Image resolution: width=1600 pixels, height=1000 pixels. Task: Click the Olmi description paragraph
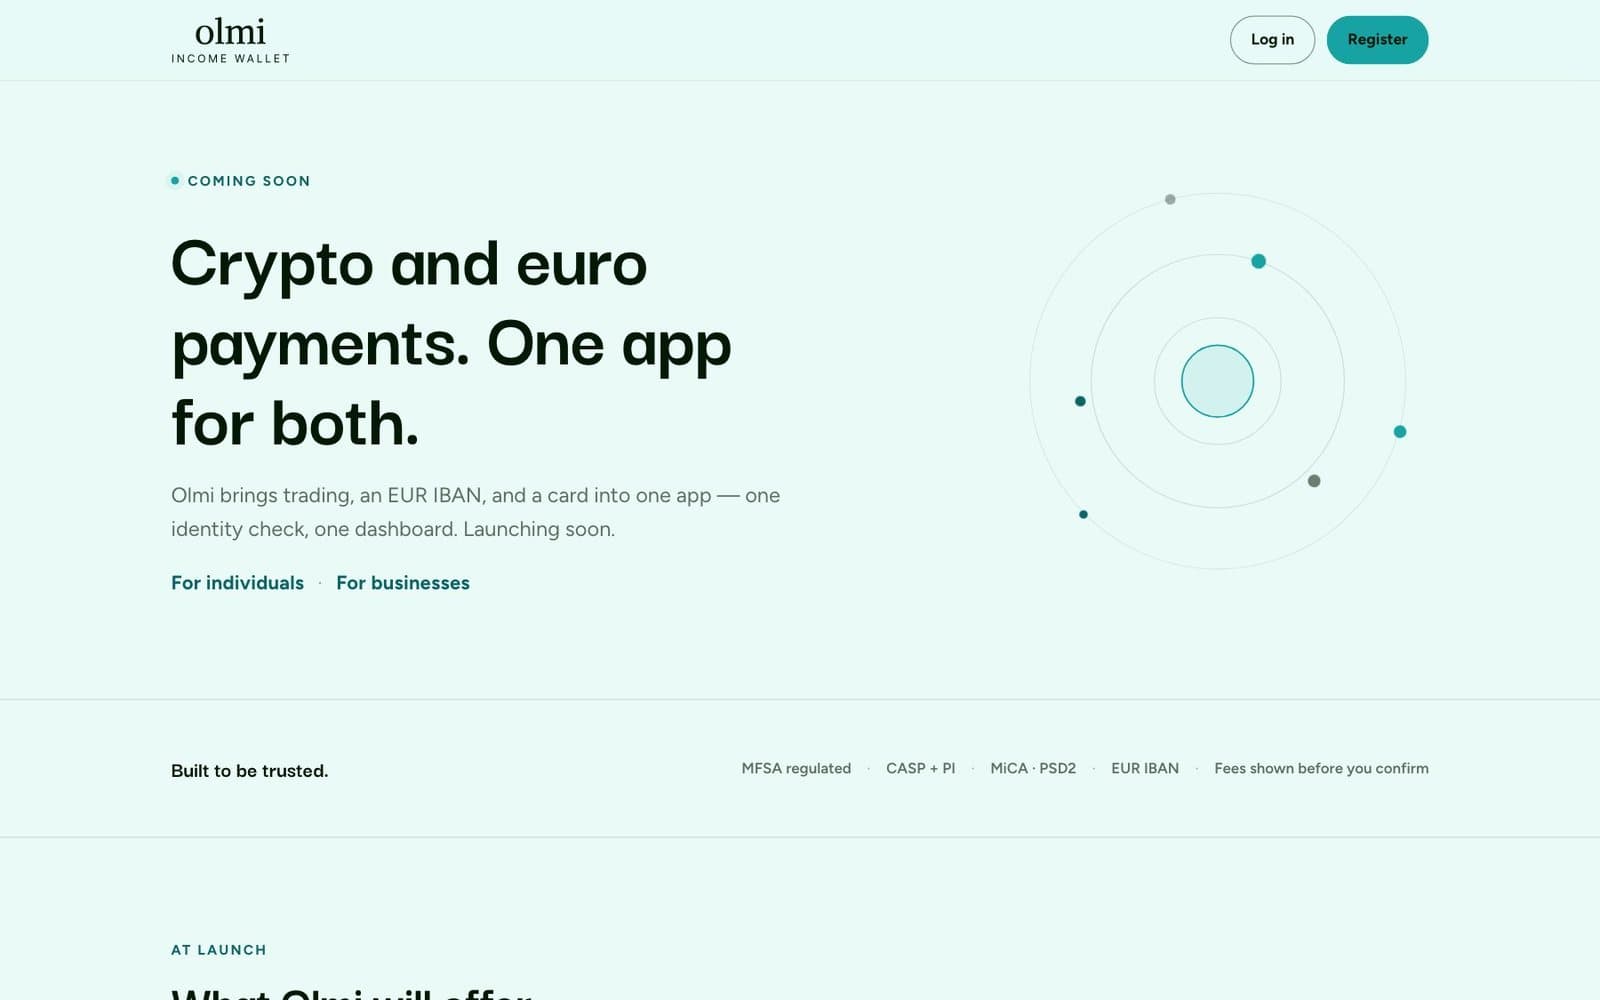click(476, 512)
